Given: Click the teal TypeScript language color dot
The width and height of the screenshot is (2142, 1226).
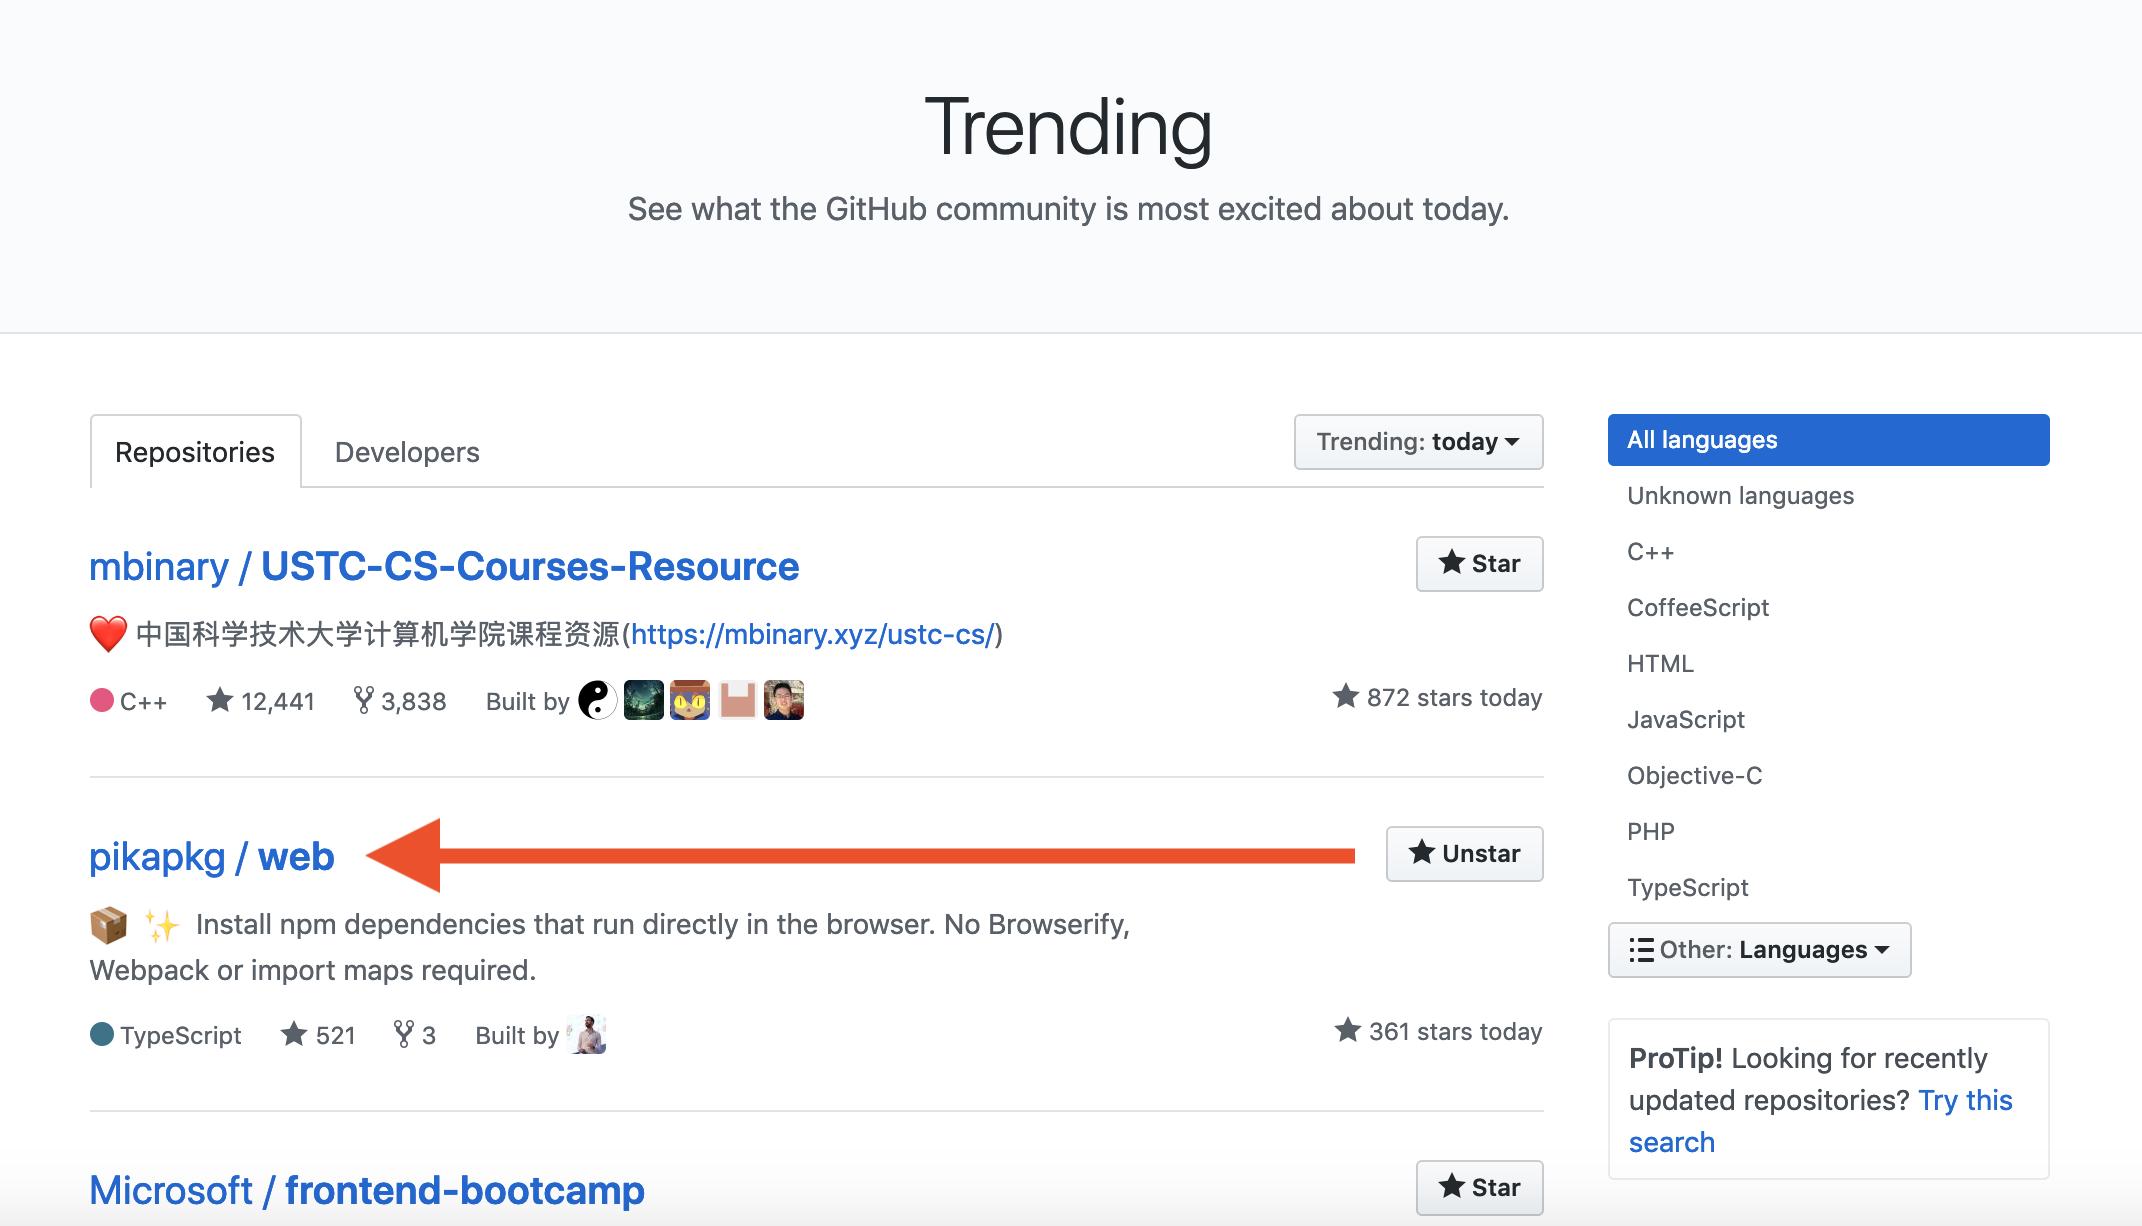Looking at the screenshot, I should pyautogui.click(x=102, y=1034).
